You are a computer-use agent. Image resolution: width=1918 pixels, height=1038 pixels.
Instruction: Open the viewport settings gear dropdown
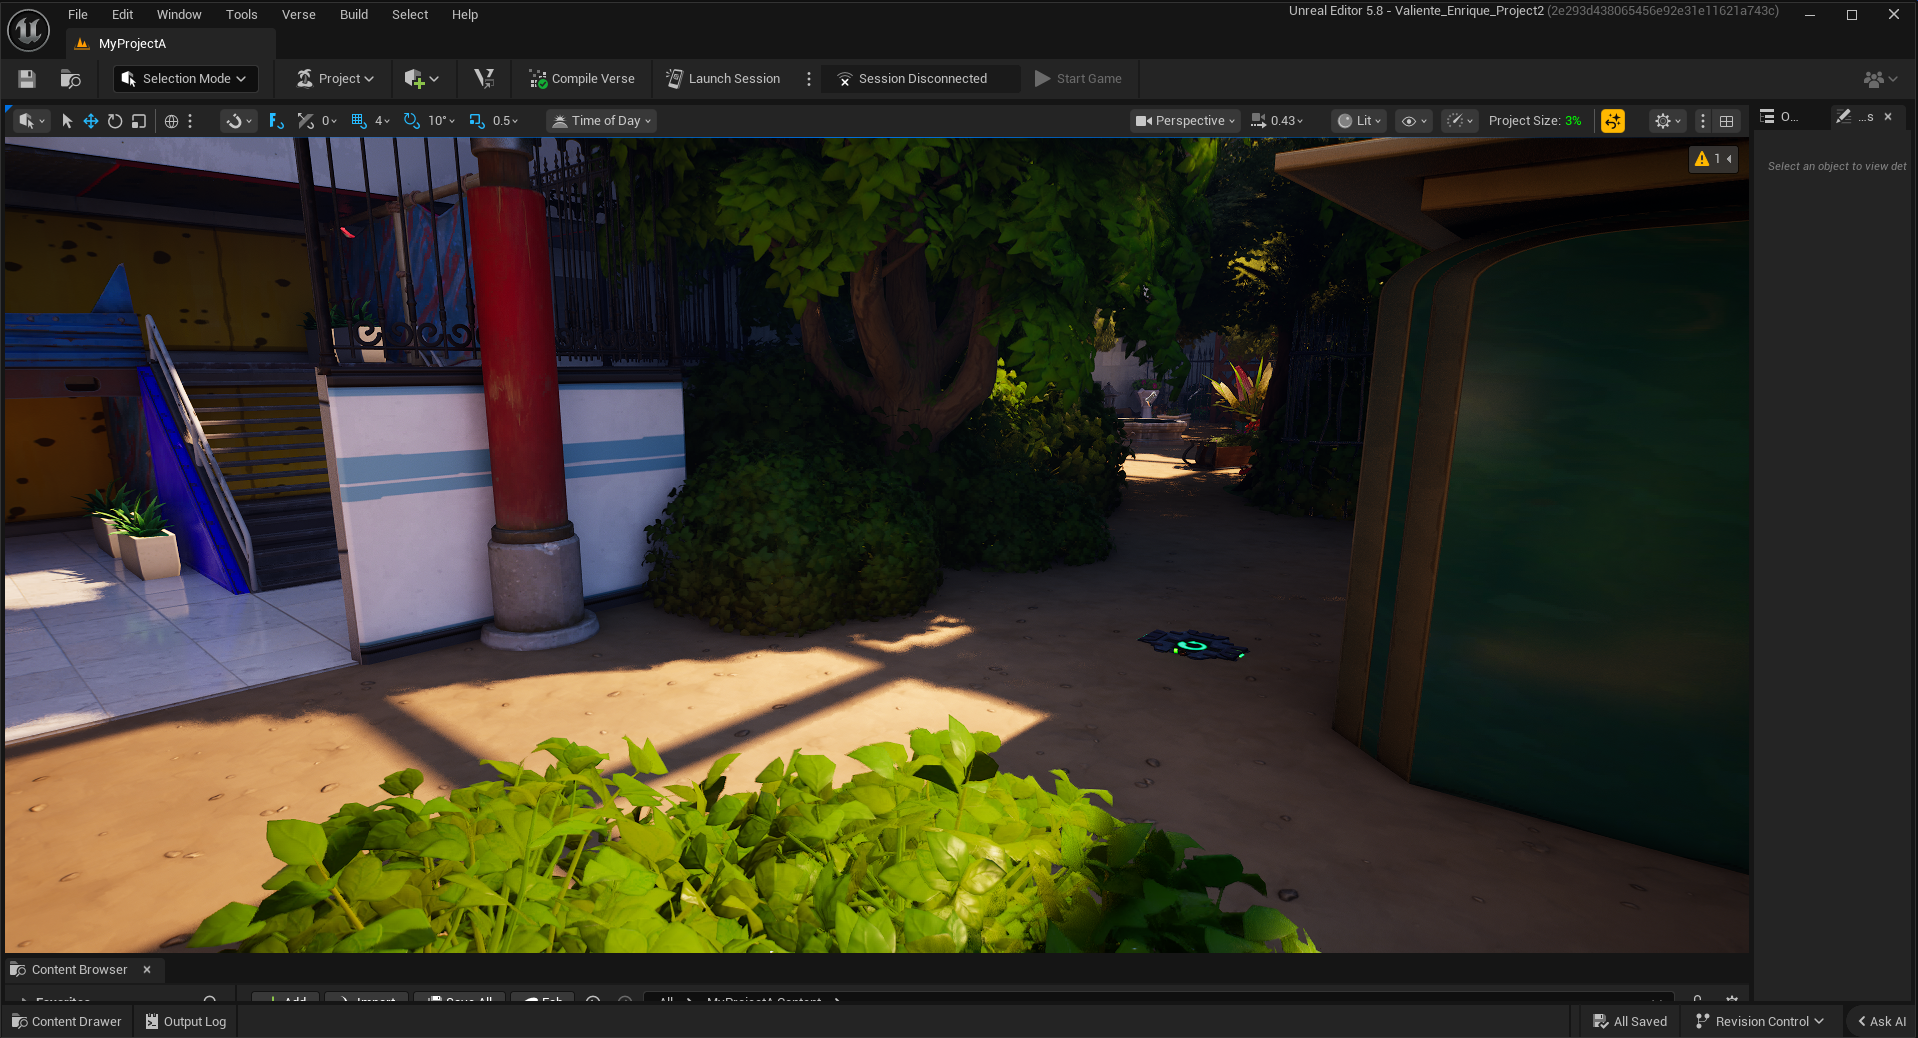1668,121
